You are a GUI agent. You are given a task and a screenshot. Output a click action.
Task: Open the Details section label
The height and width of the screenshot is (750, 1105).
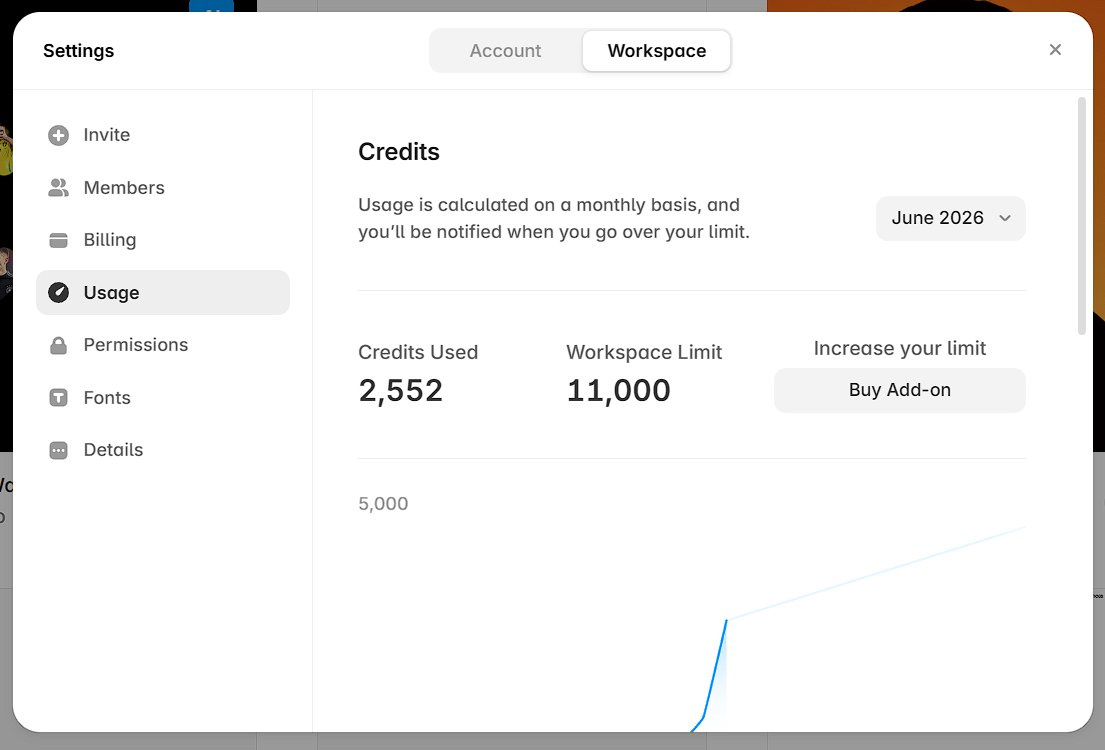(x=113, y=450)
